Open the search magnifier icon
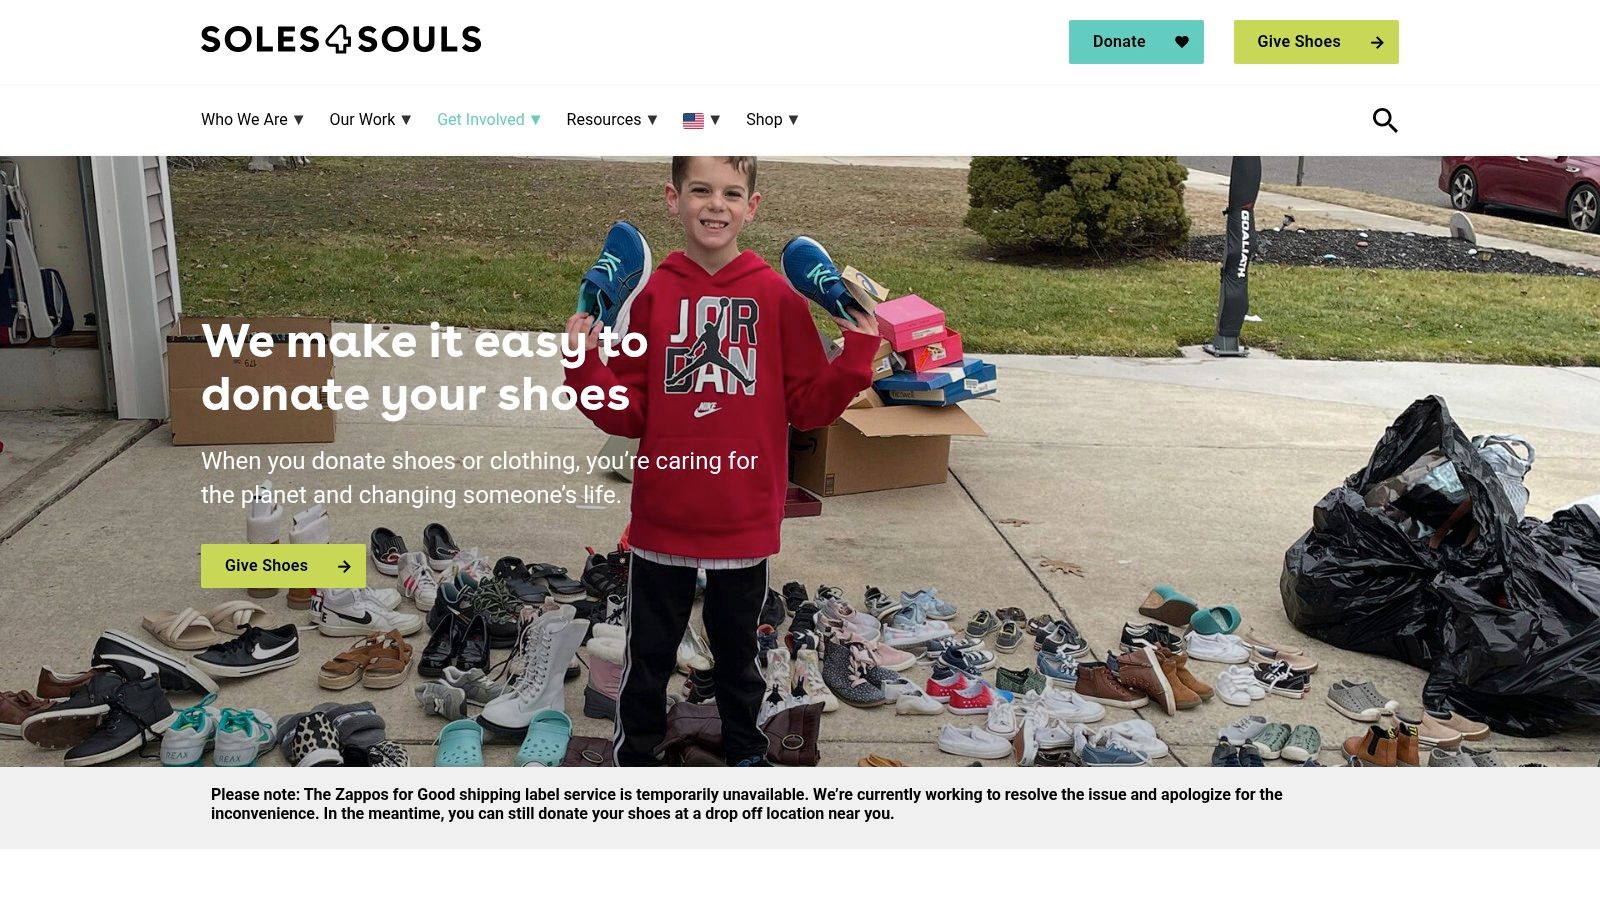The image size is (1600, 900). tap(1385, 120)
